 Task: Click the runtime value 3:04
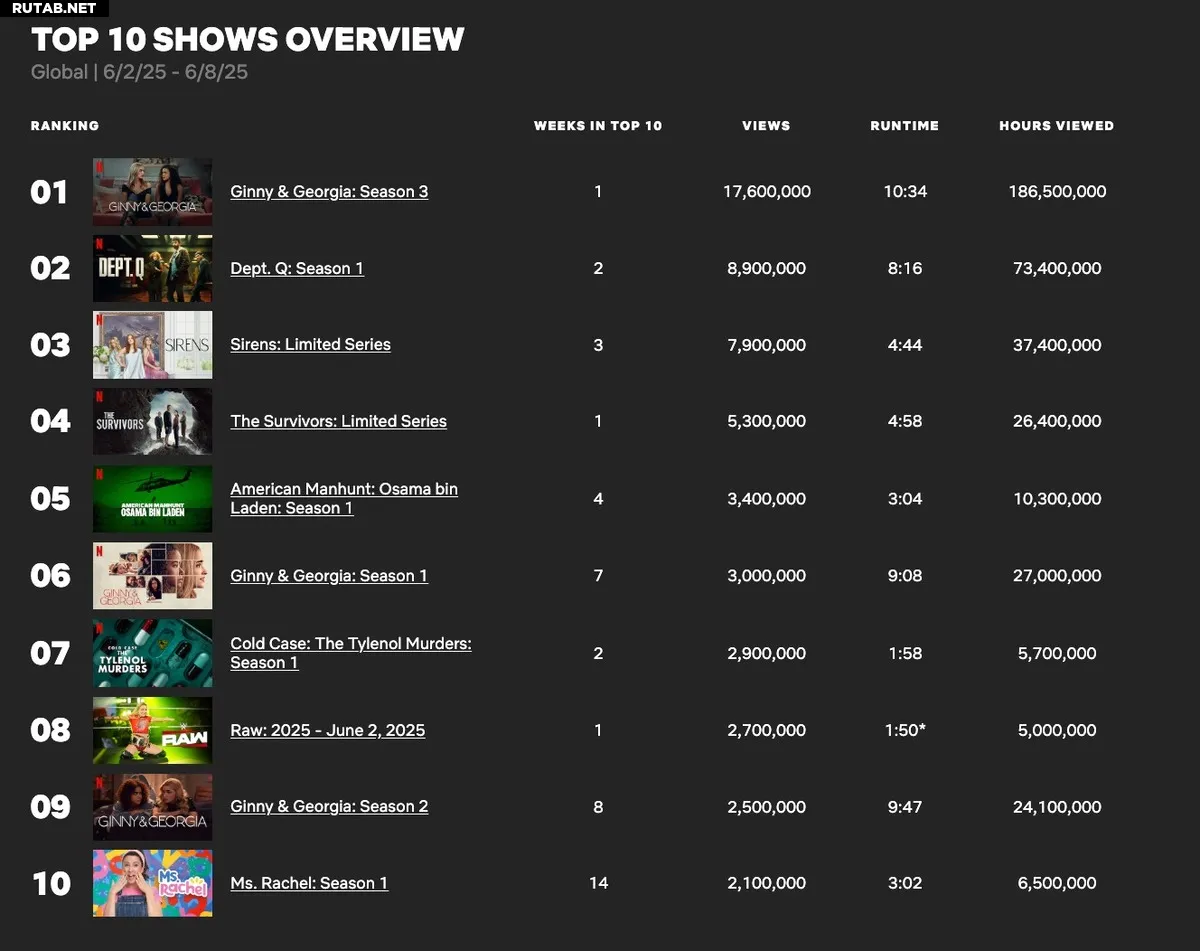pyautogui.click(x=905, y=498)
